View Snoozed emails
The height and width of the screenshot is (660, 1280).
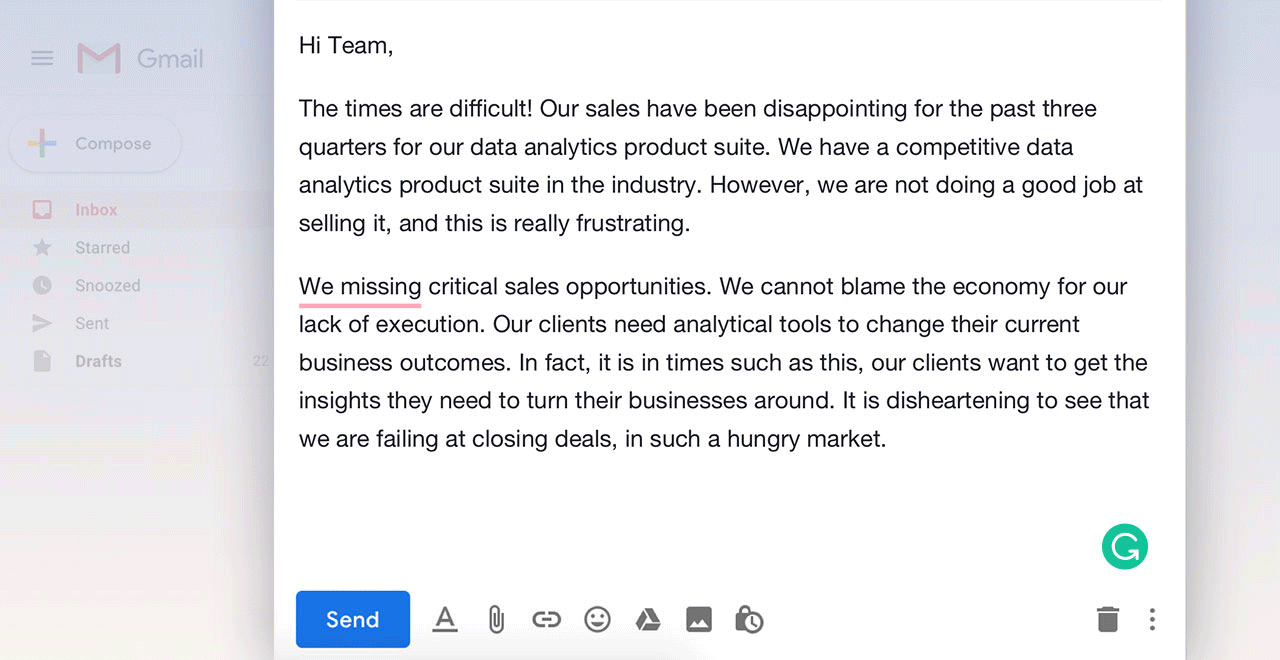(107, 286)
